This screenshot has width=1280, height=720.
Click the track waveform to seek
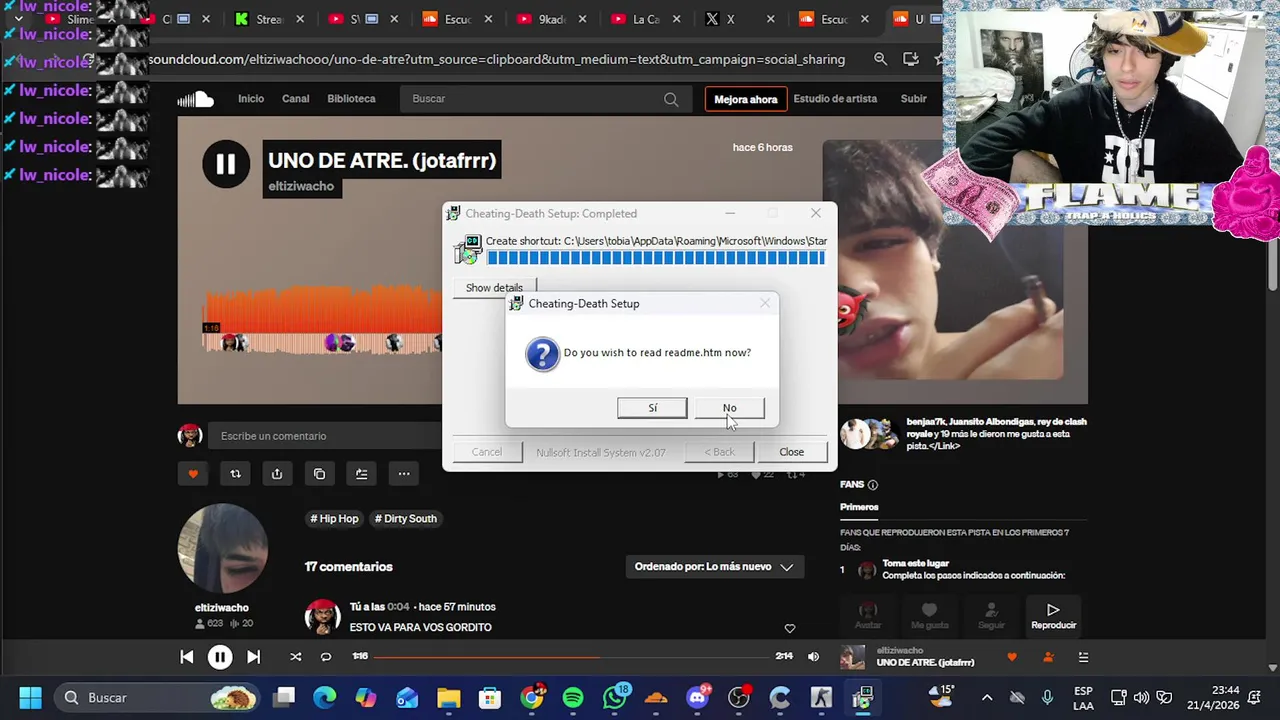tap(322, 320)
